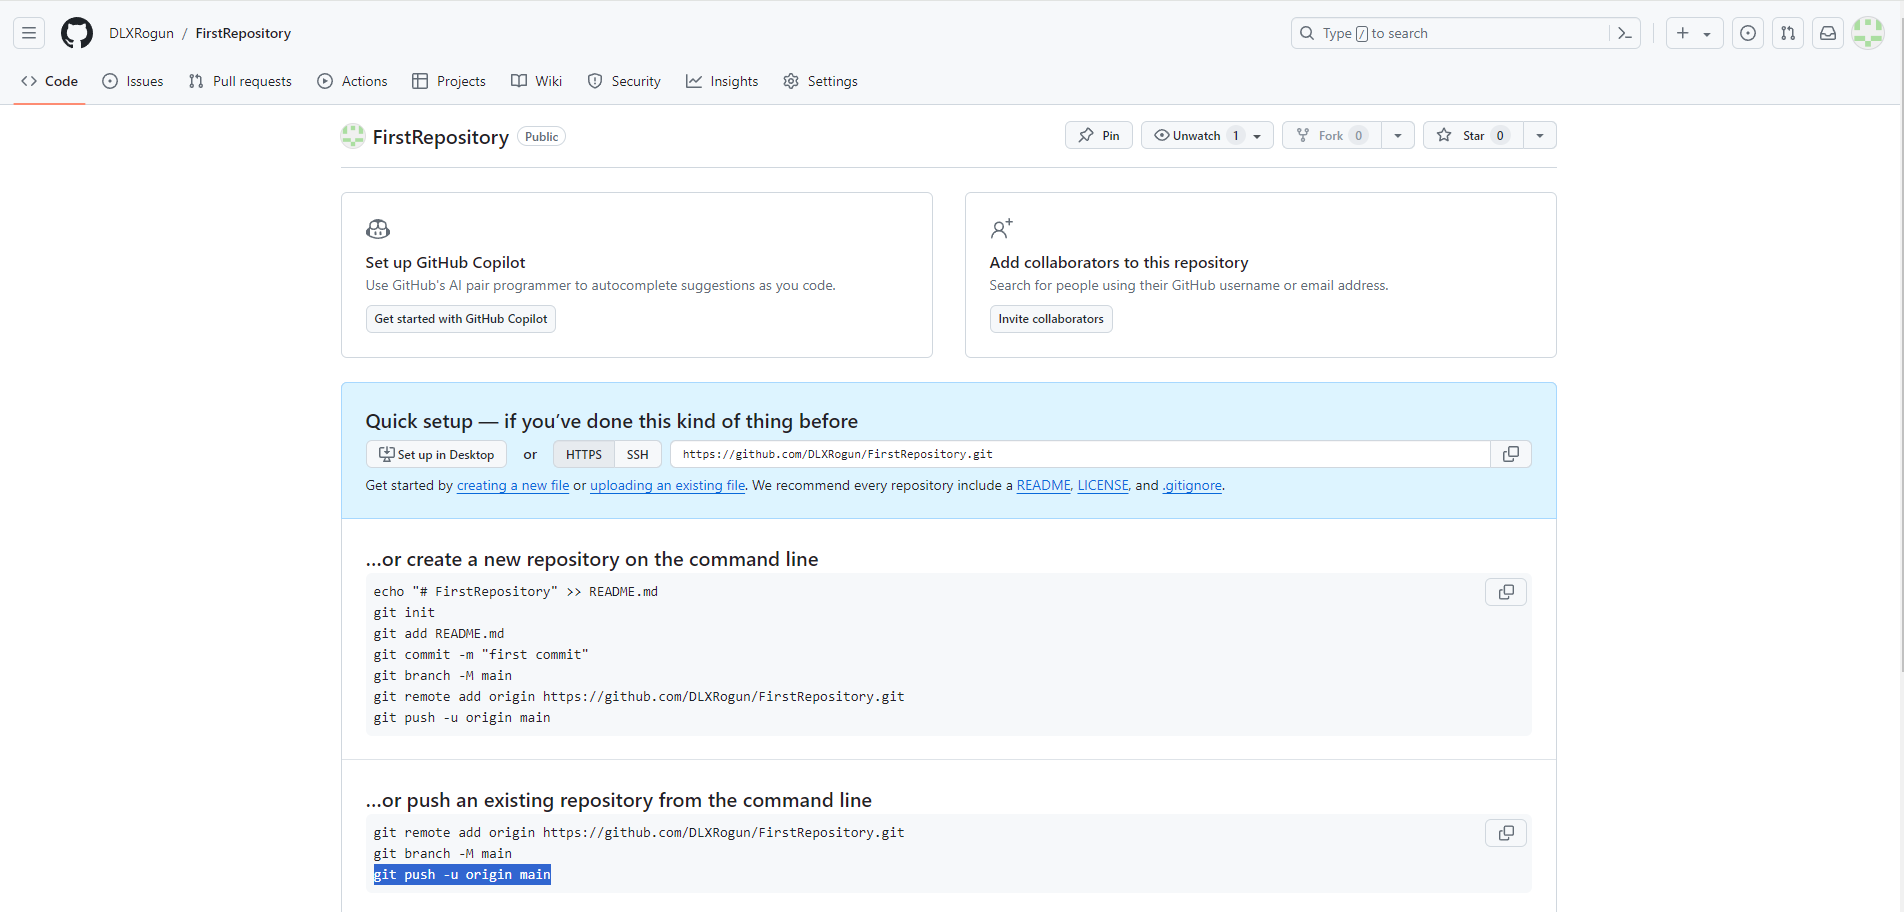Click Get started with GitHub Copilot
The width and height of the screenshot is (1904, 912).
coord(461,319)
